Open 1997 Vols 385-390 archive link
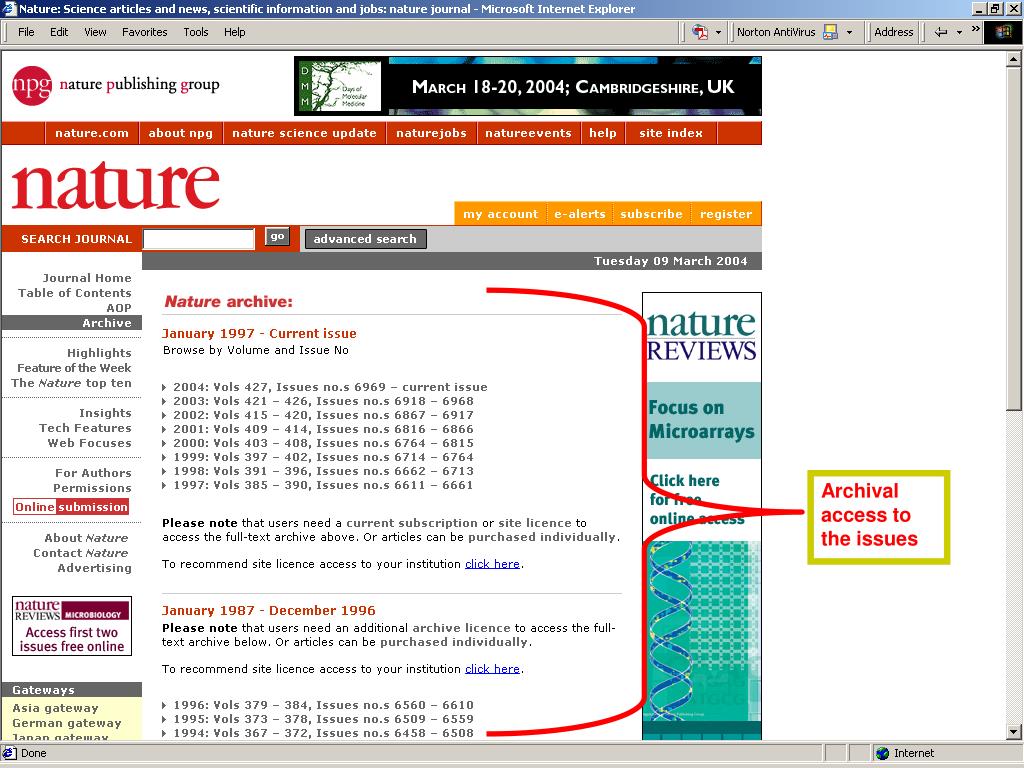 (318, 486)
